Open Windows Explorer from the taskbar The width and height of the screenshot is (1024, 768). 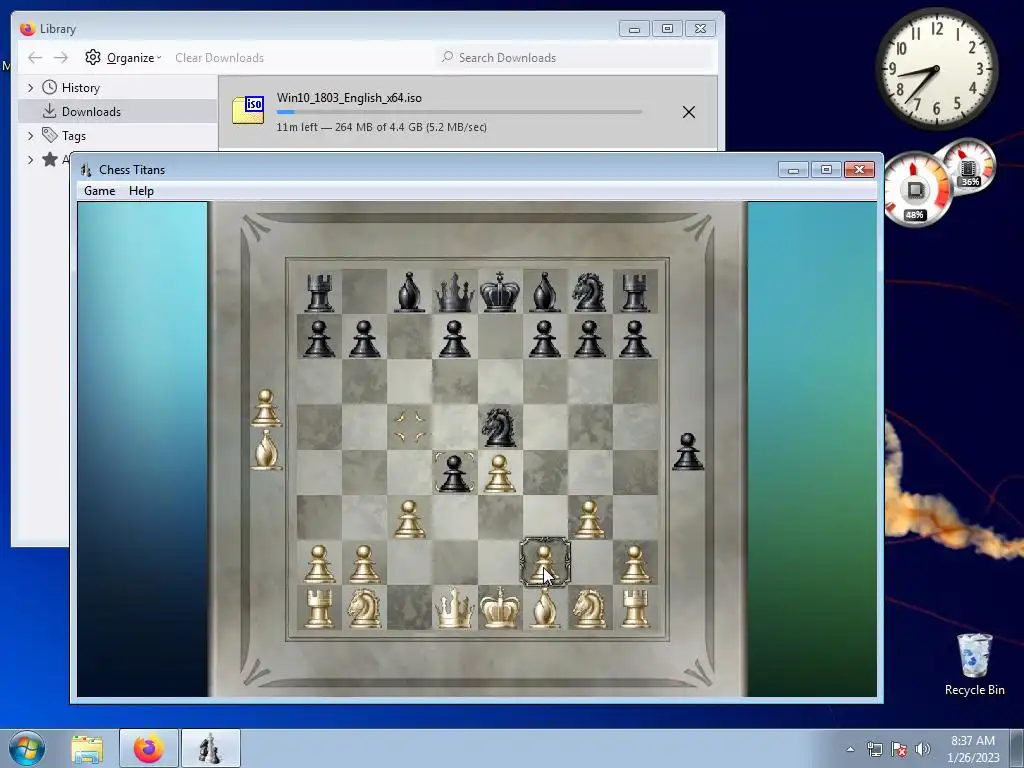[x=87, y=749]
